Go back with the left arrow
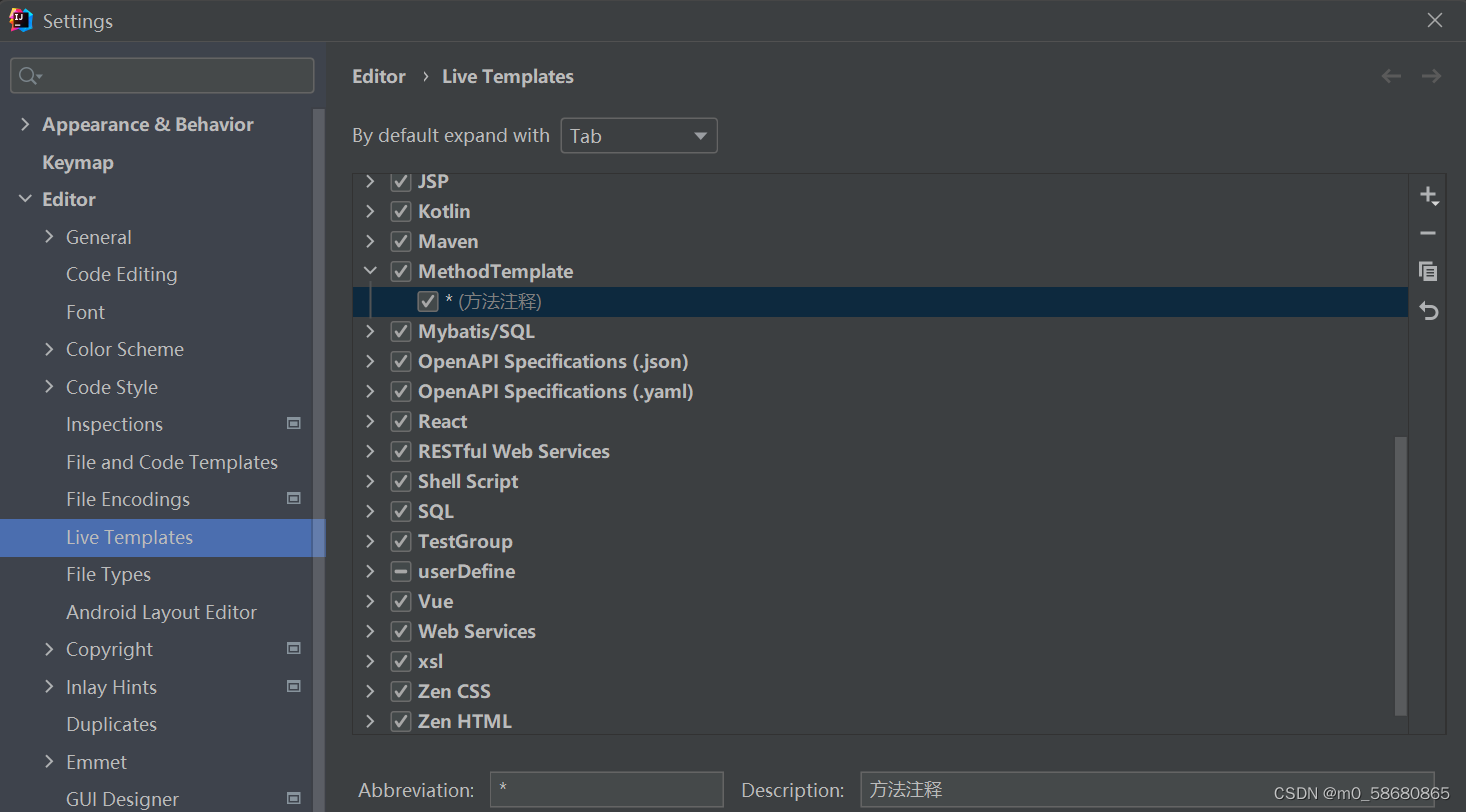This screenshot has width=1466, height=812. [1391, 76]
